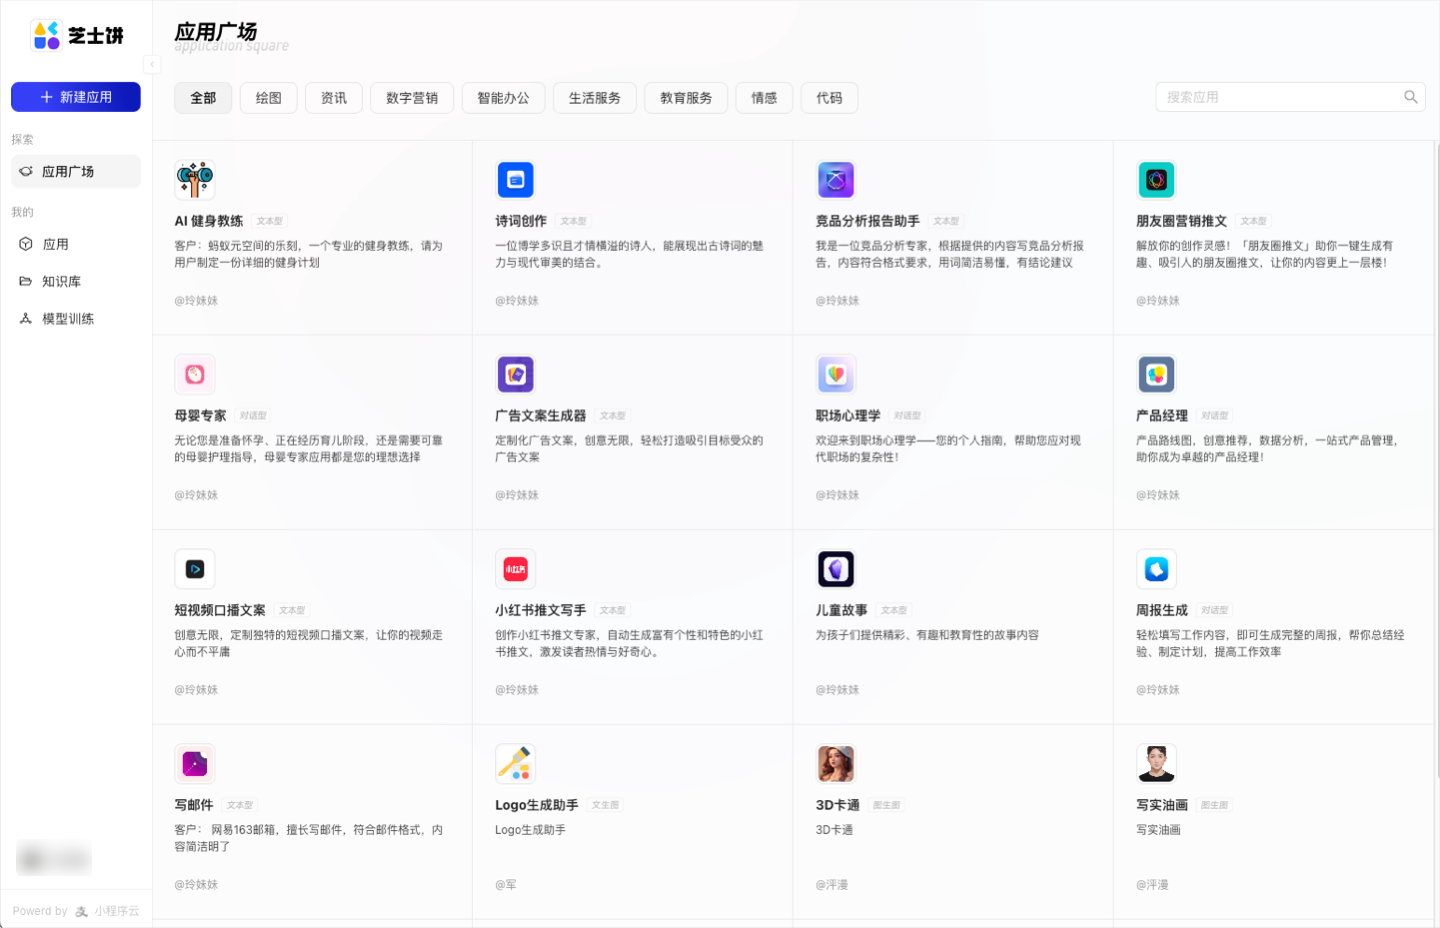1440x928 pixels.
Task: Collapse the sidebar with the chevron arrow
Action: pos(152,64)
